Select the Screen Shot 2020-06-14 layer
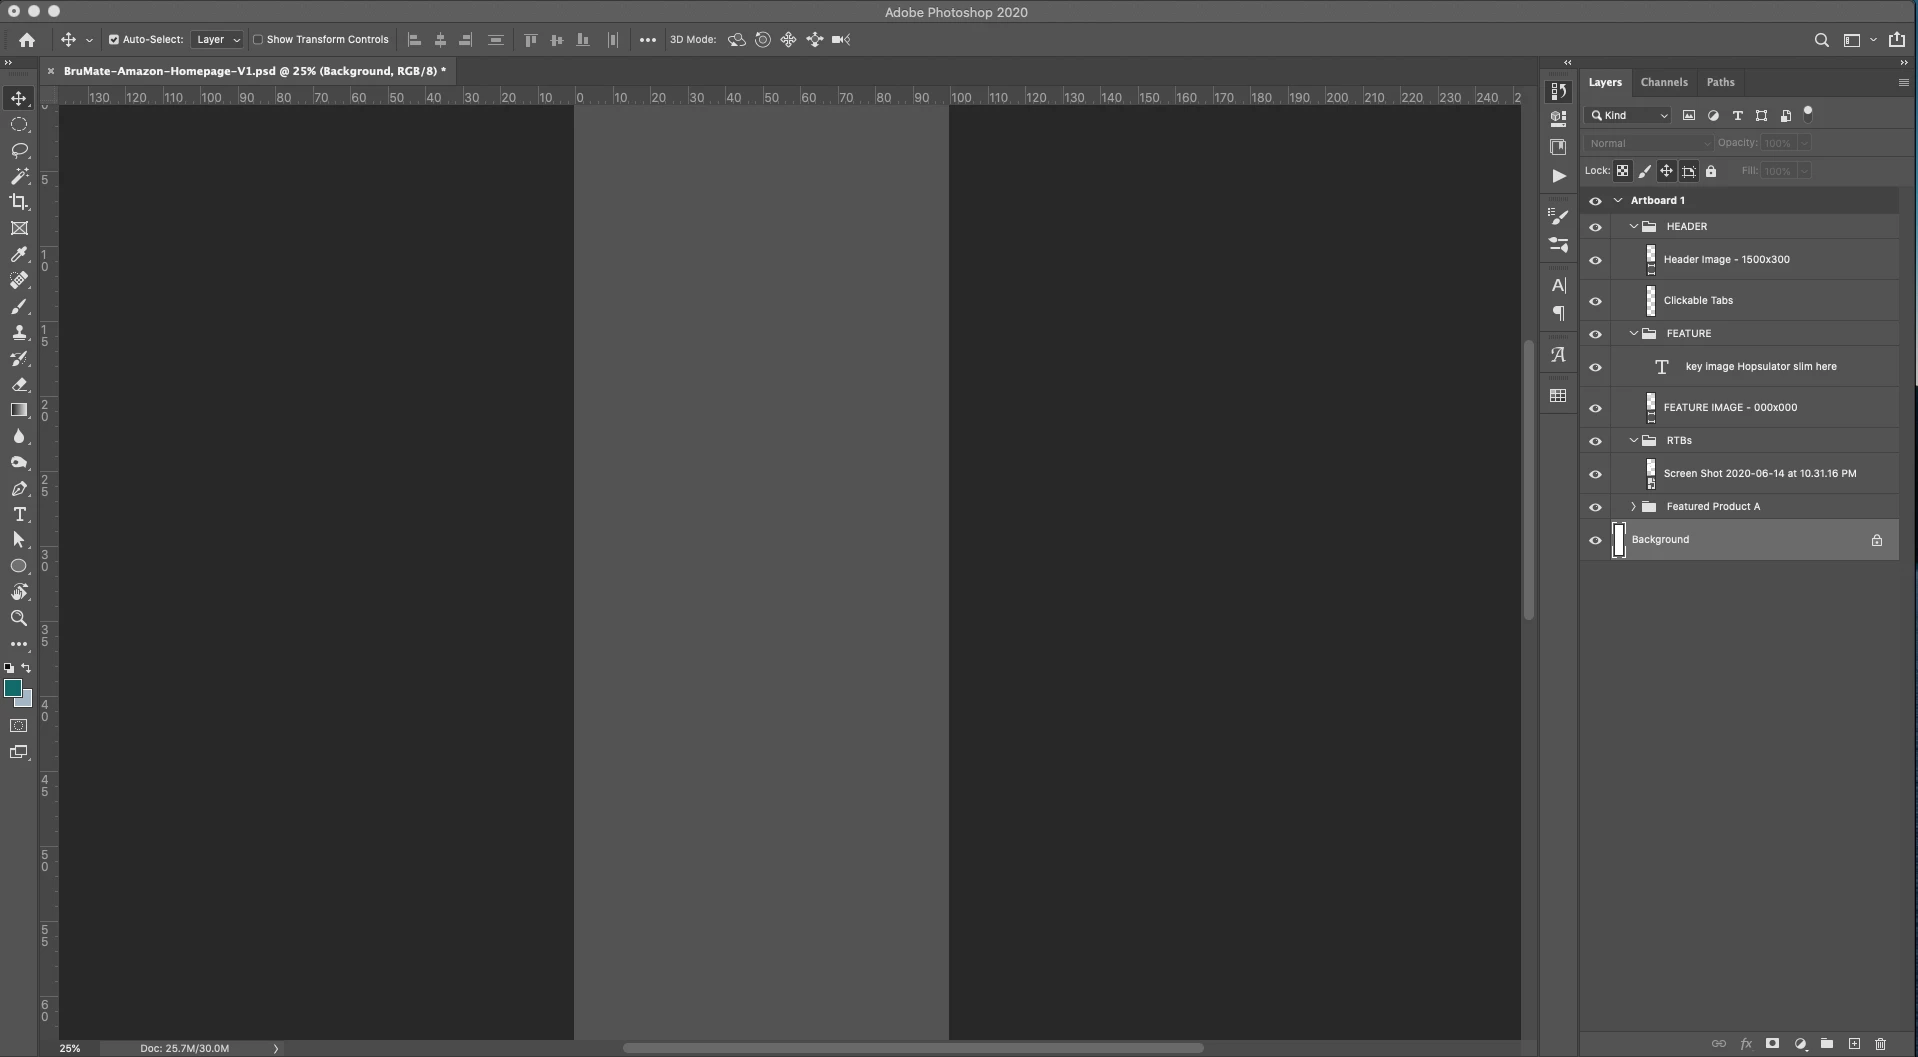Viewport: 1918px width, 1057px height. pos(1739,473)
